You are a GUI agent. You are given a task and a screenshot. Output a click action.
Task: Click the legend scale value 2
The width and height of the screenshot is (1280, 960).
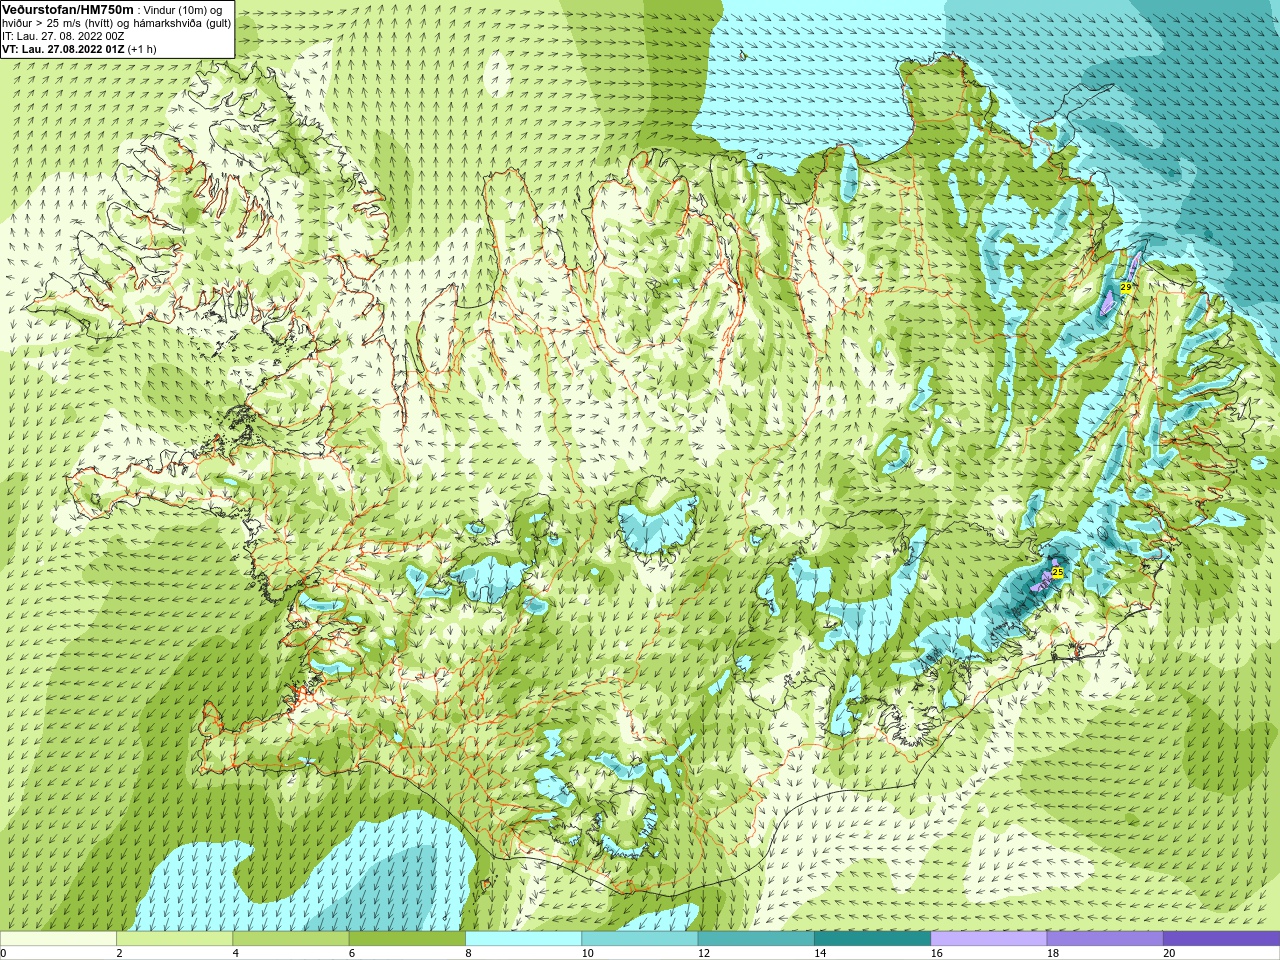120,953
